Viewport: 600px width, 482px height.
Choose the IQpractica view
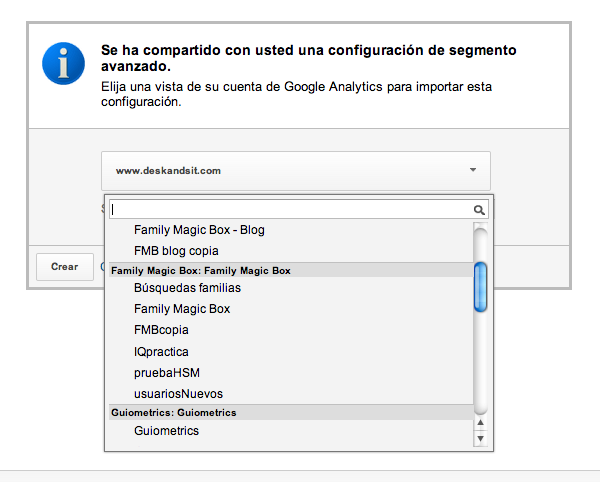point(161,352)
